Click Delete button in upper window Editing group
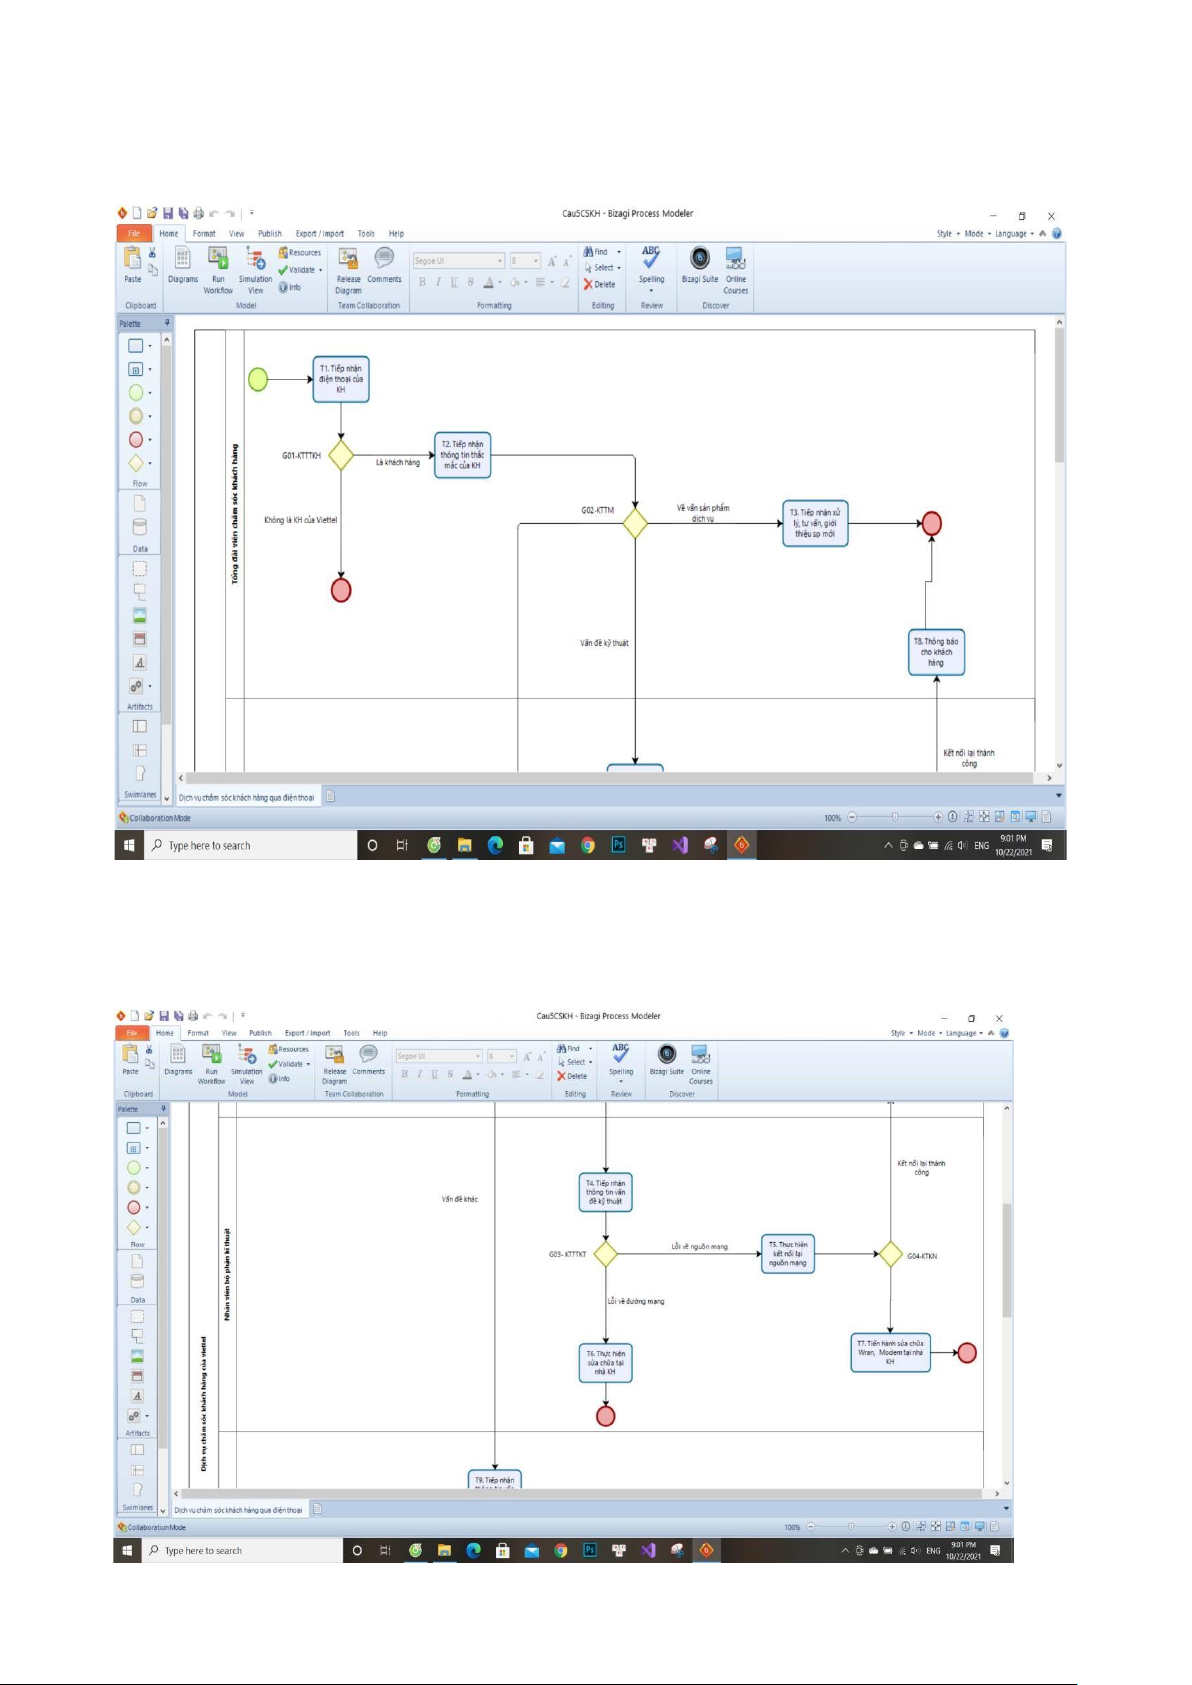Screen dimensions: 1192x1685 pos(600,285)
